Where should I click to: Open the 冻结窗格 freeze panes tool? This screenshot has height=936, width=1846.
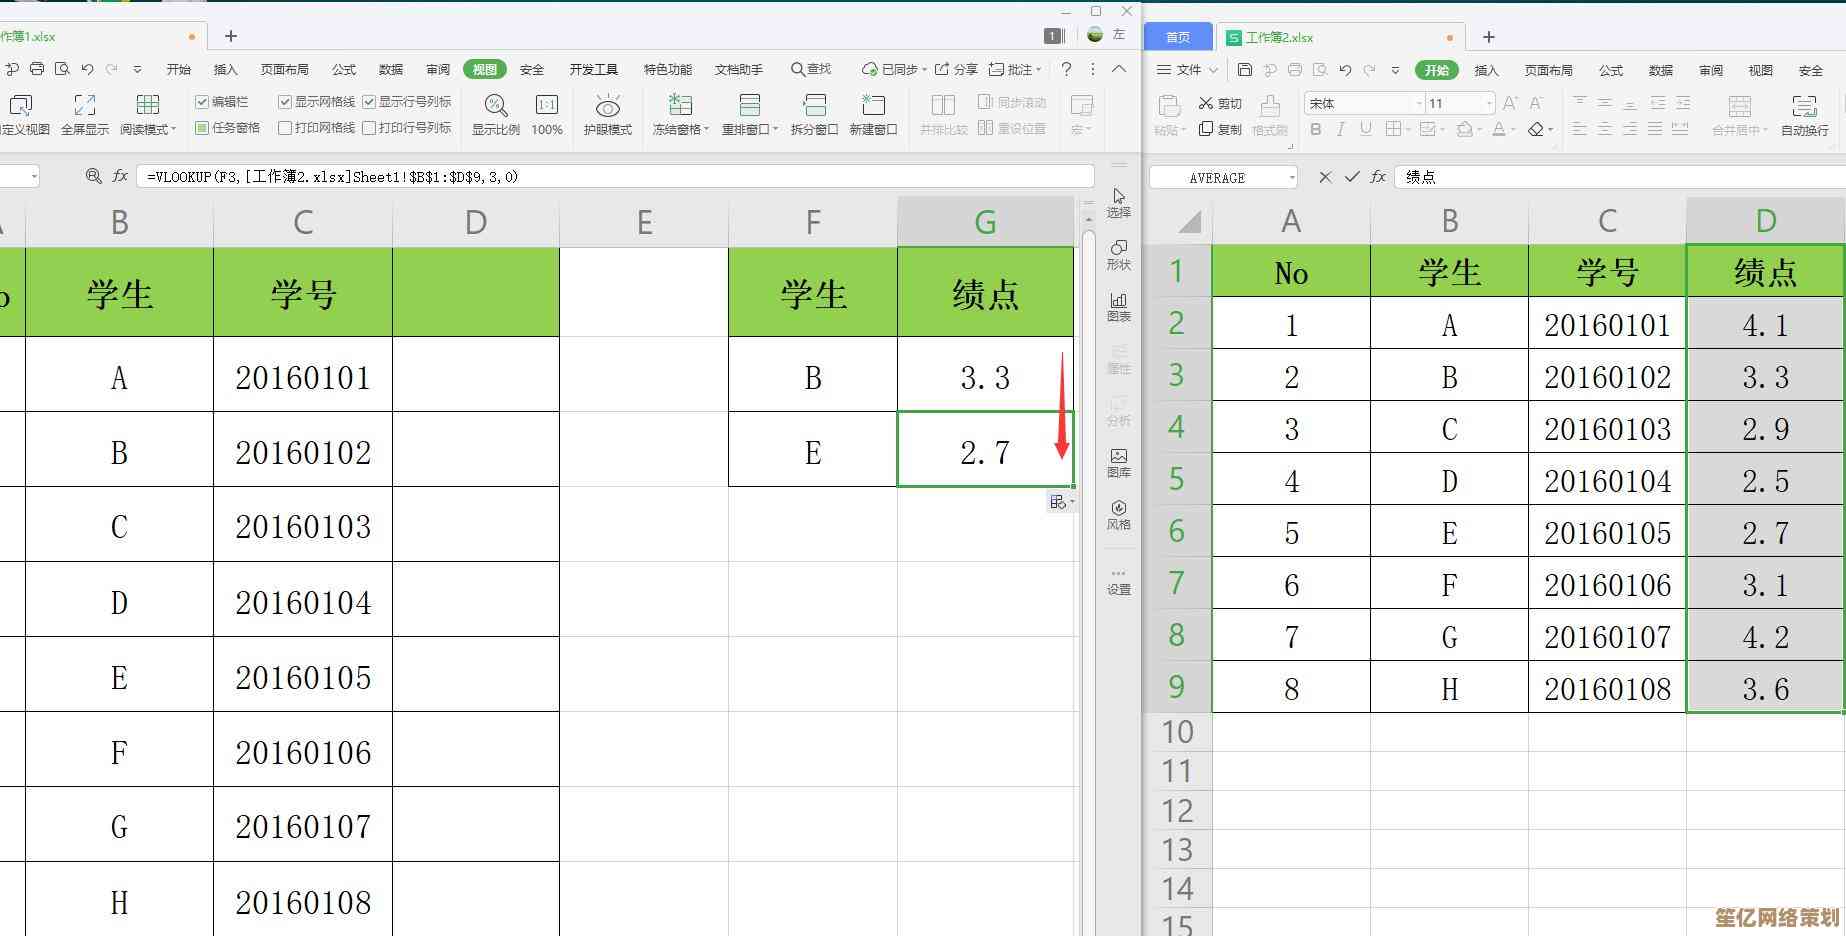point(680,106)
